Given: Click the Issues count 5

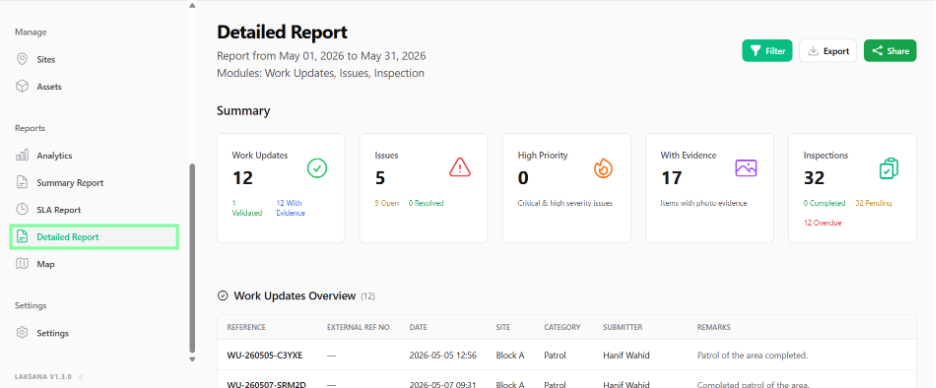Looking at the screenshot, I should coord(380,178).
